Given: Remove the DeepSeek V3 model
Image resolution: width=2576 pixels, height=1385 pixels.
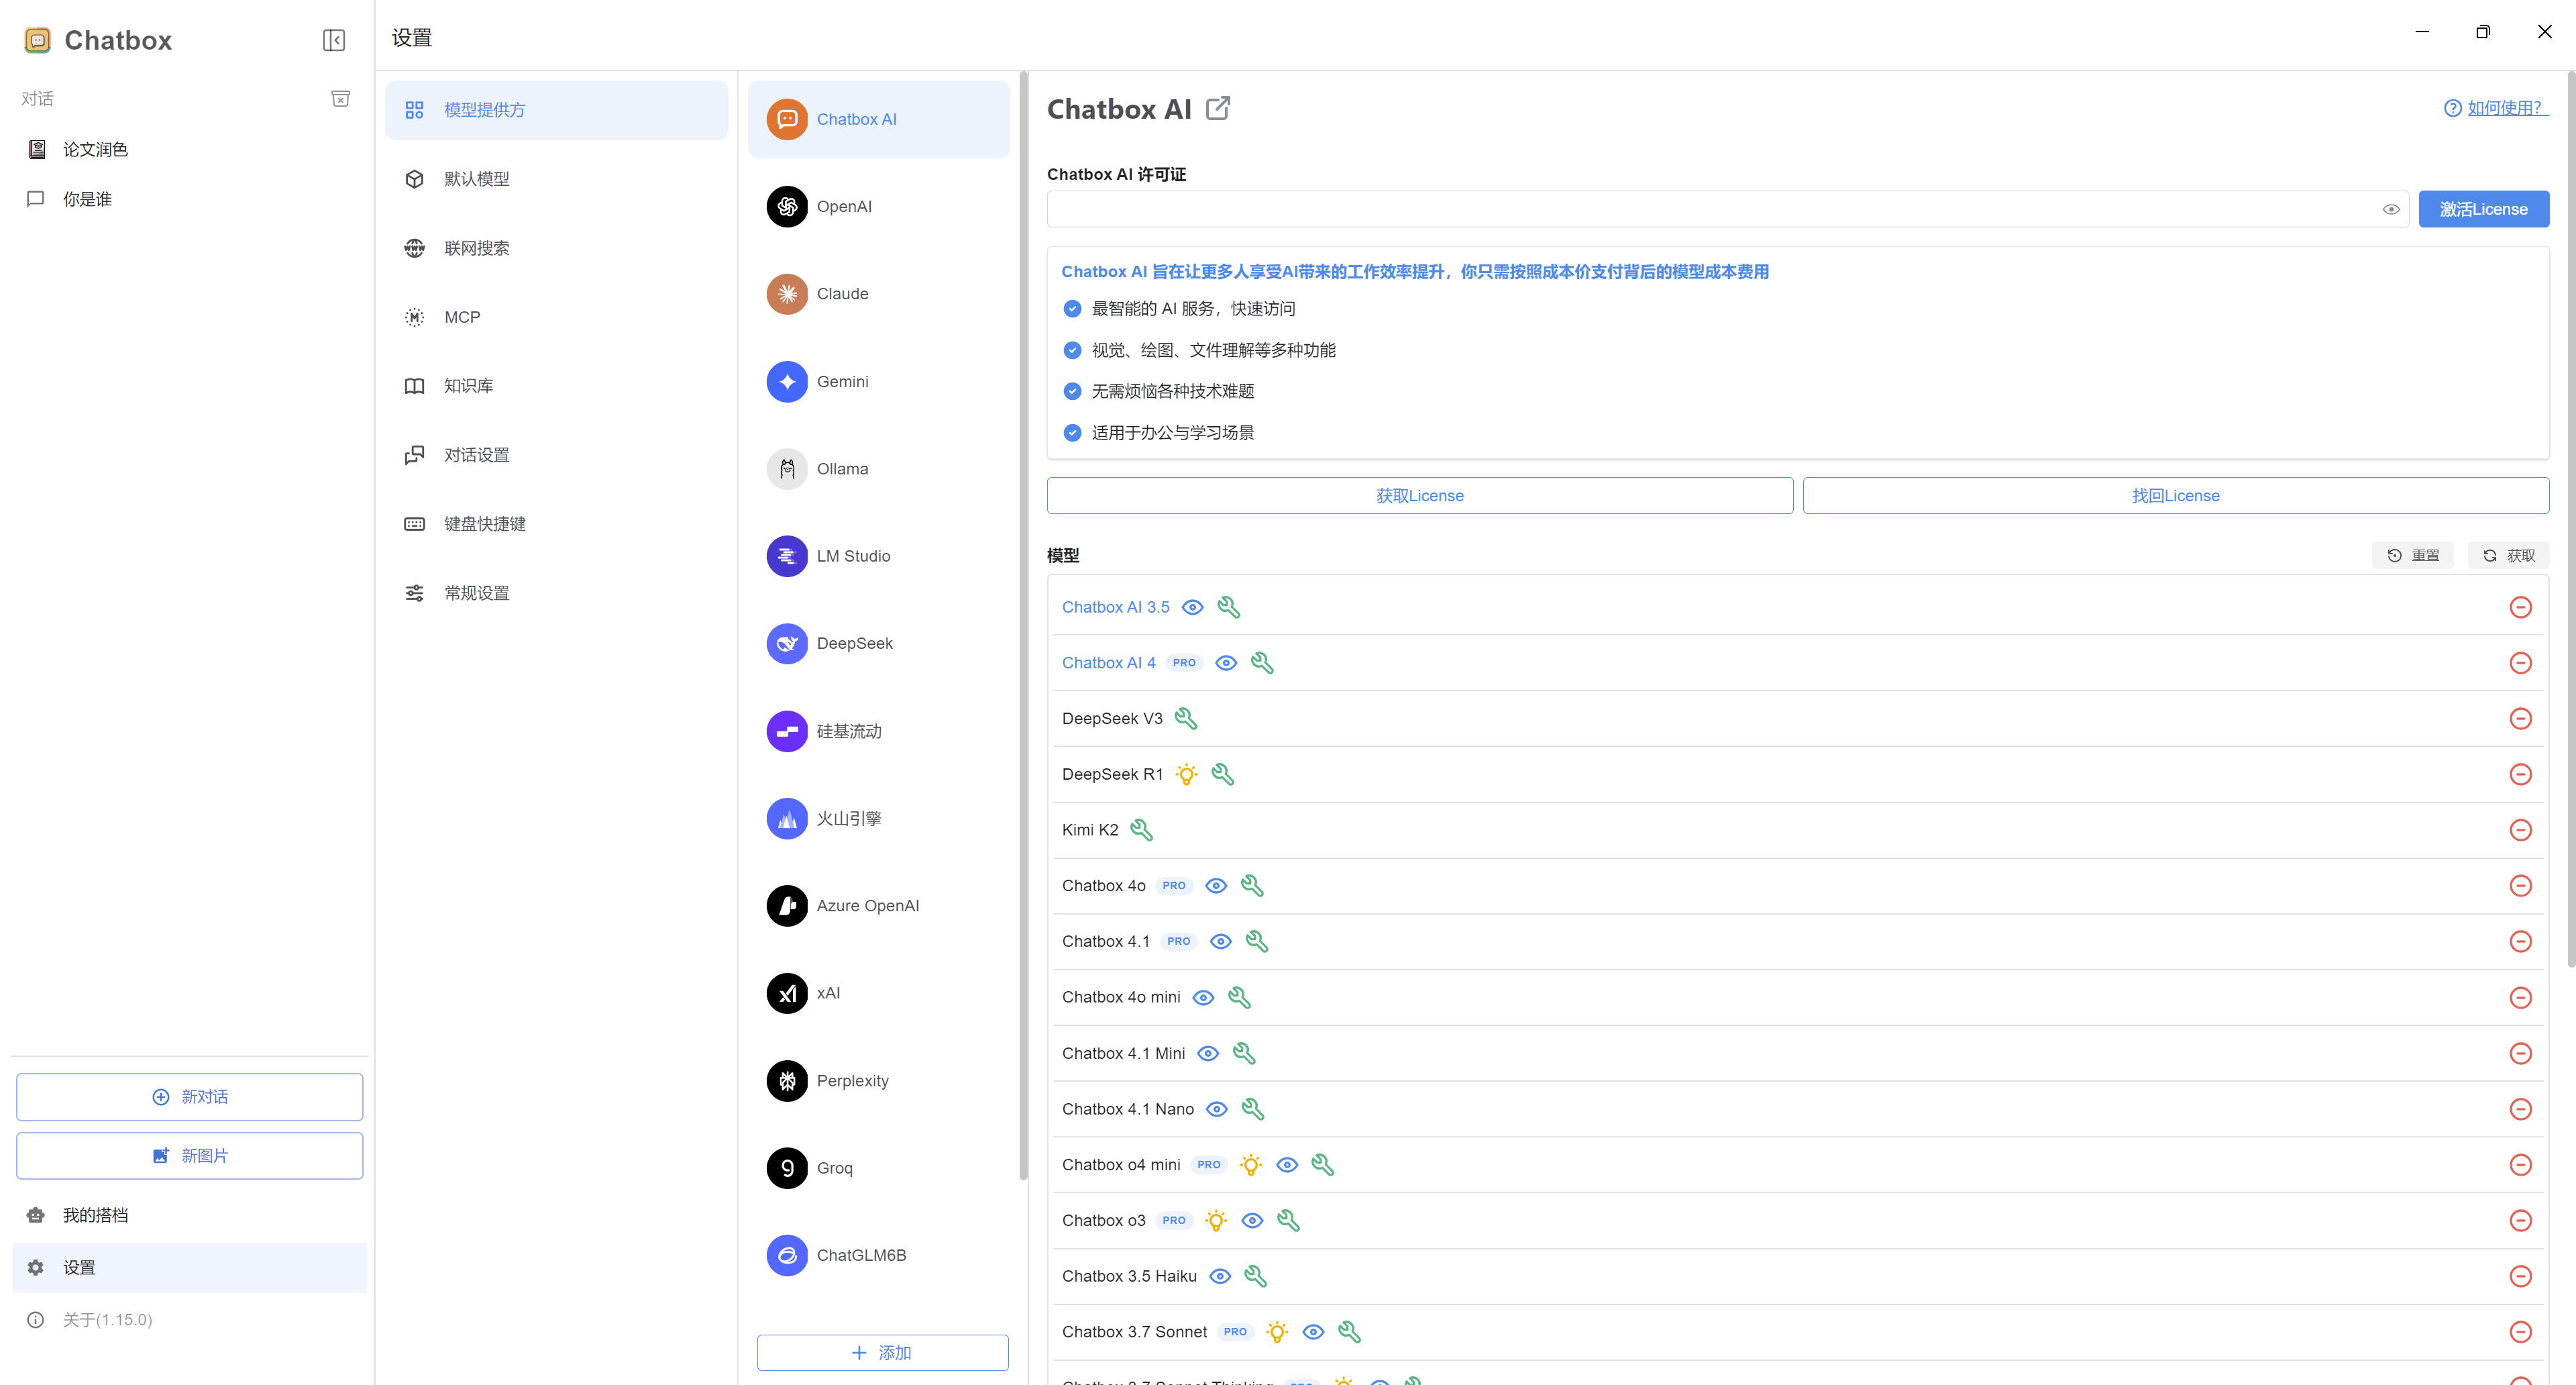Looking at the screenshot, I should pos(2520,718).
